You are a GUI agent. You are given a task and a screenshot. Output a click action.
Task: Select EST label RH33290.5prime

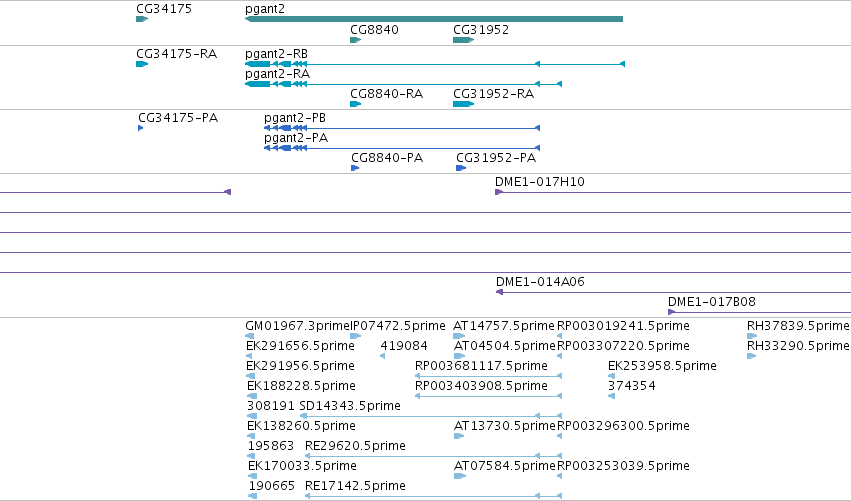click(798, 346)
